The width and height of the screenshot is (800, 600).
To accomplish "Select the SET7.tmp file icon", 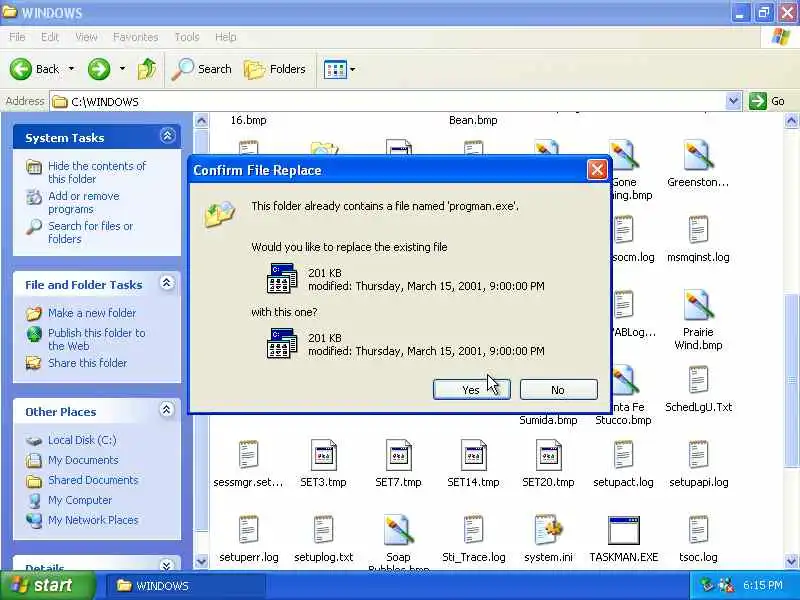I will (398, 455).
